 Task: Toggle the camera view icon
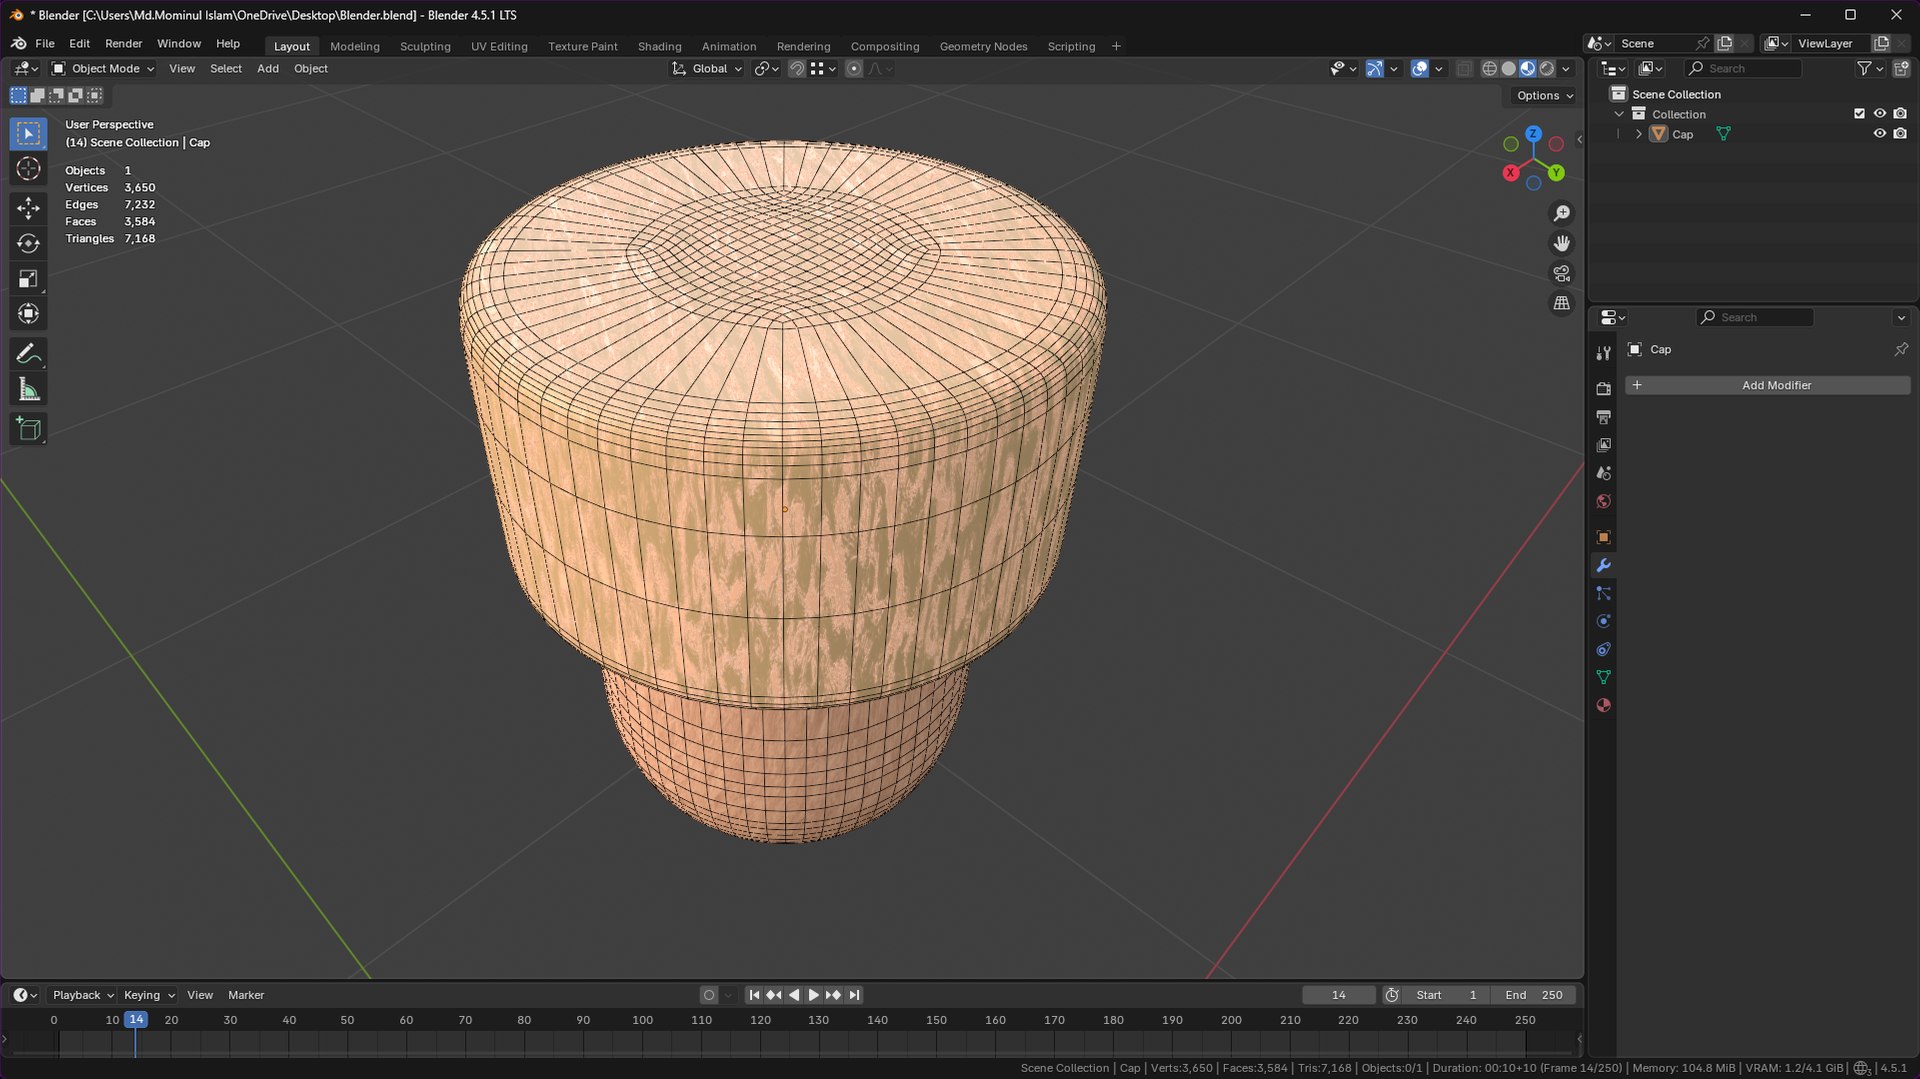[x=1561, y=273]
